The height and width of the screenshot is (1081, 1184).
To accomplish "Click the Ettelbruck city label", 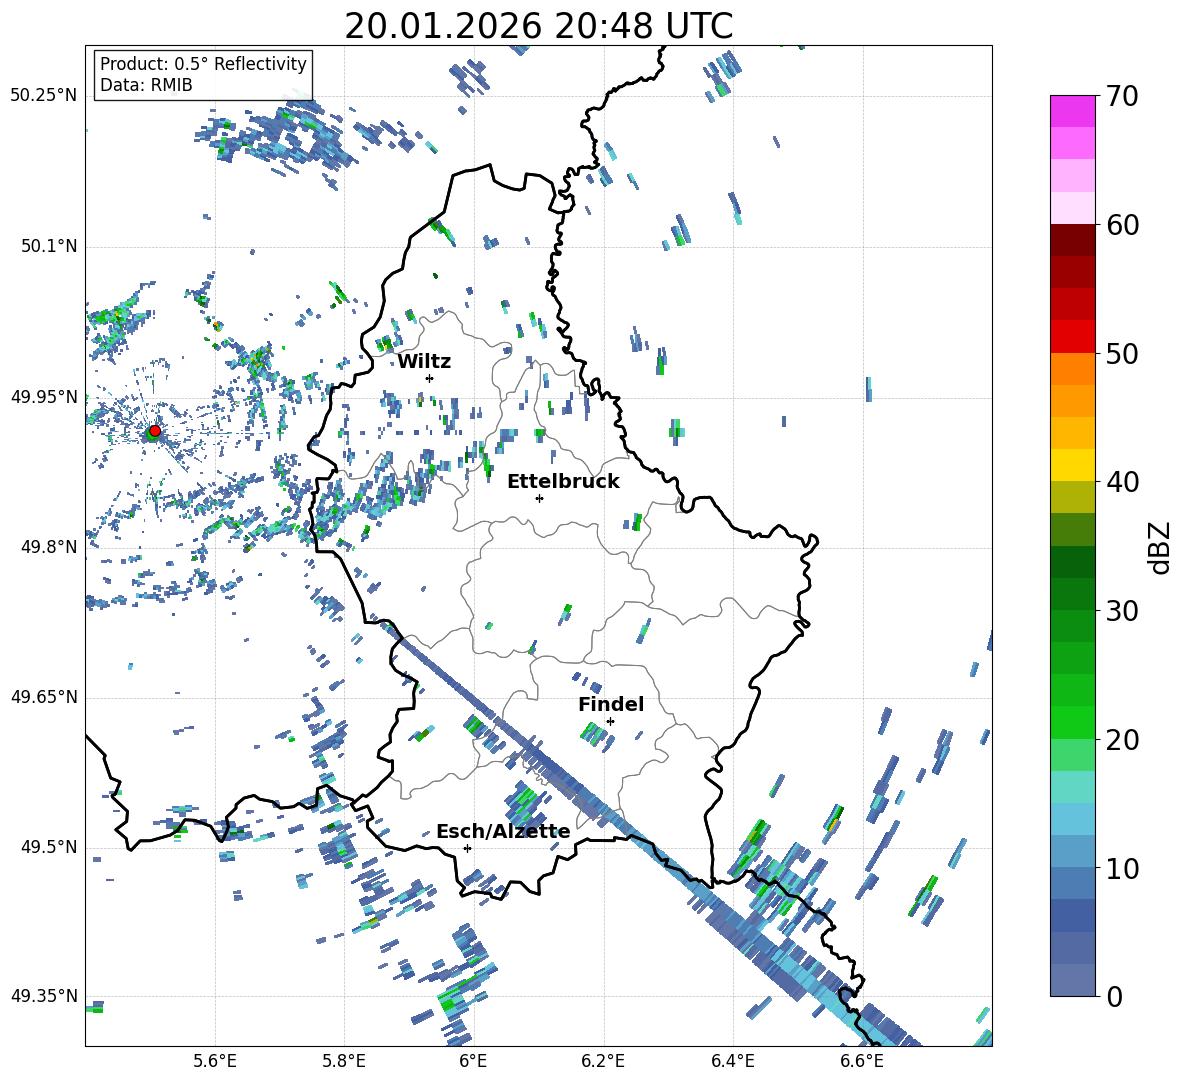I will pyautogui.click(x=563, y=482).
